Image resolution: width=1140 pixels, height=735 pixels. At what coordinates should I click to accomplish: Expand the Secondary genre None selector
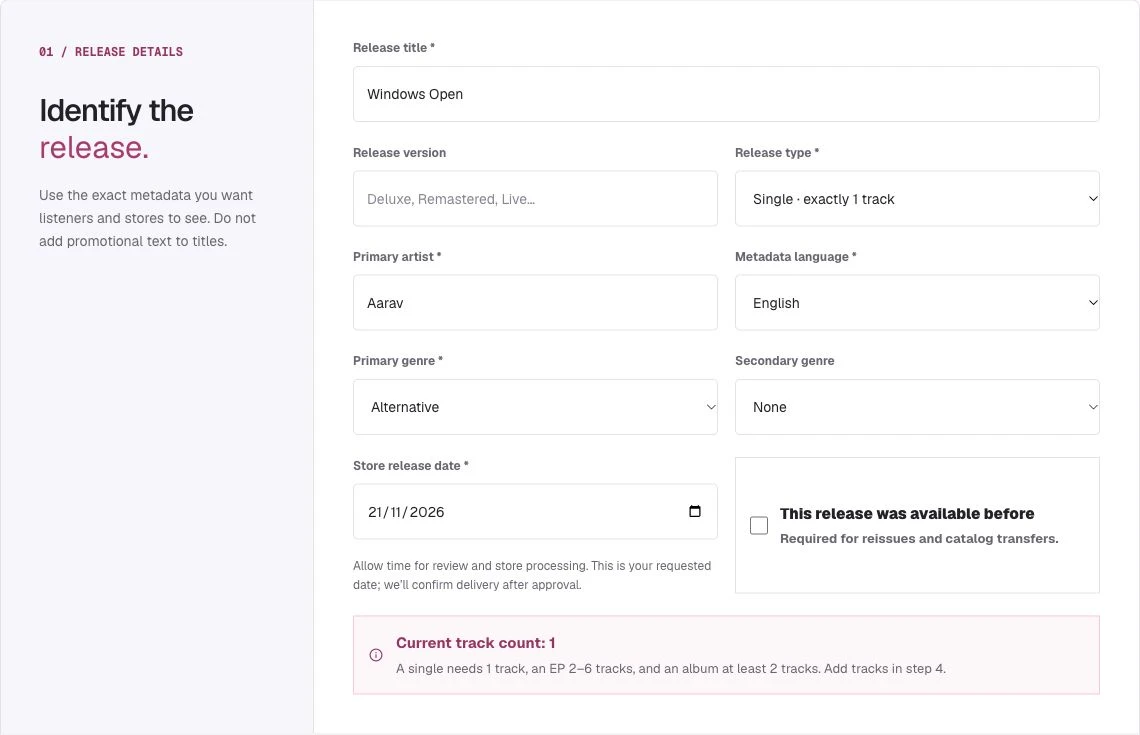pyautogui.click(x=917, y=407)
